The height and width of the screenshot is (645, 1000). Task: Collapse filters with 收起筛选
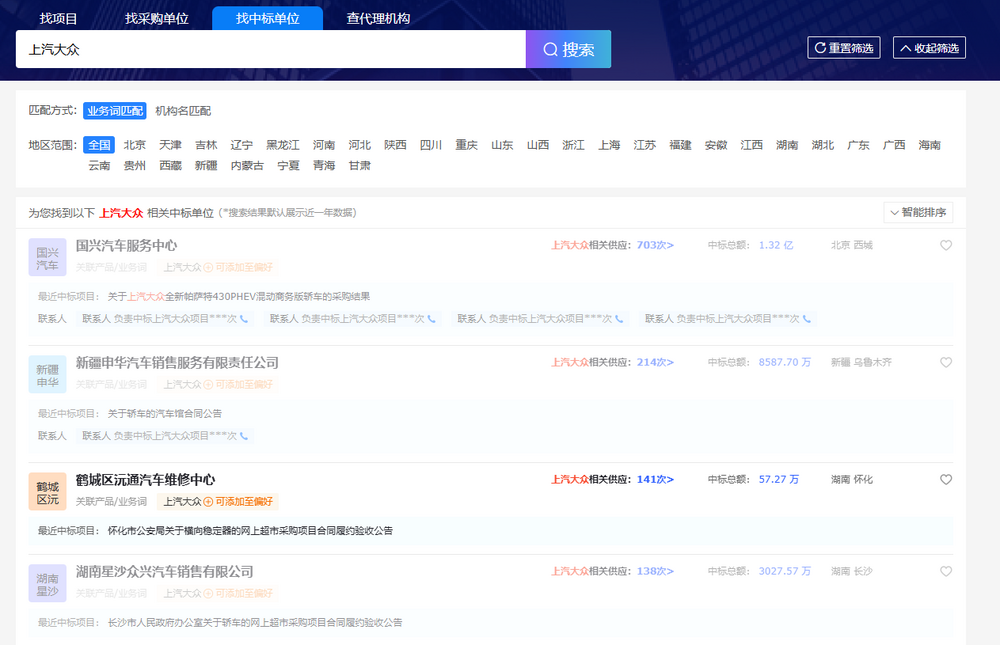pos(929,48)
